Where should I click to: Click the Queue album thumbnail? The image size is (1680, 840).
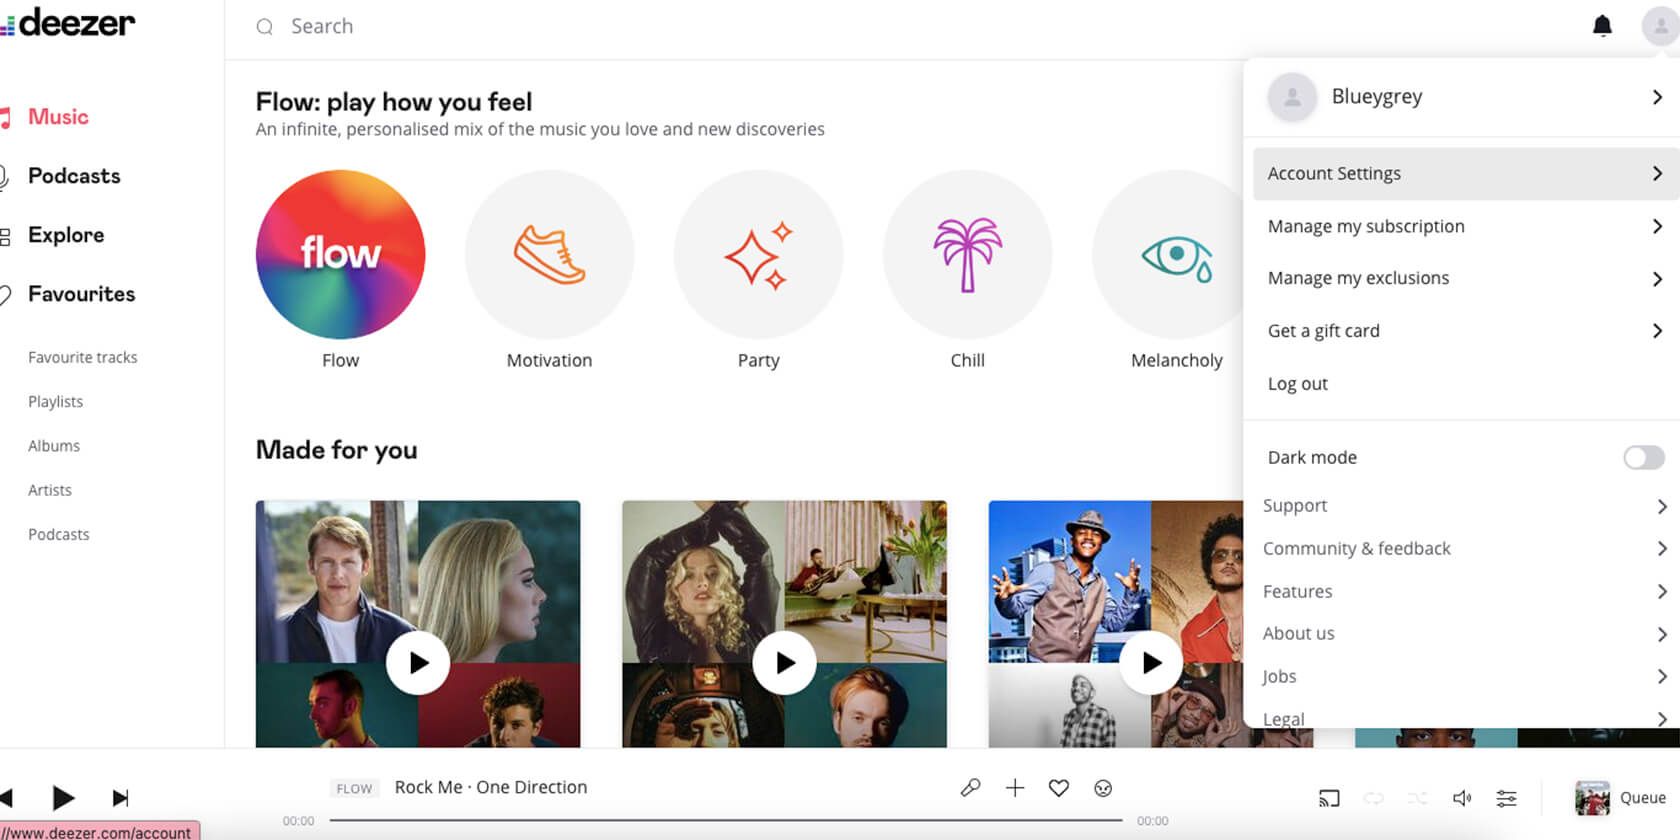pos(1592,798)
